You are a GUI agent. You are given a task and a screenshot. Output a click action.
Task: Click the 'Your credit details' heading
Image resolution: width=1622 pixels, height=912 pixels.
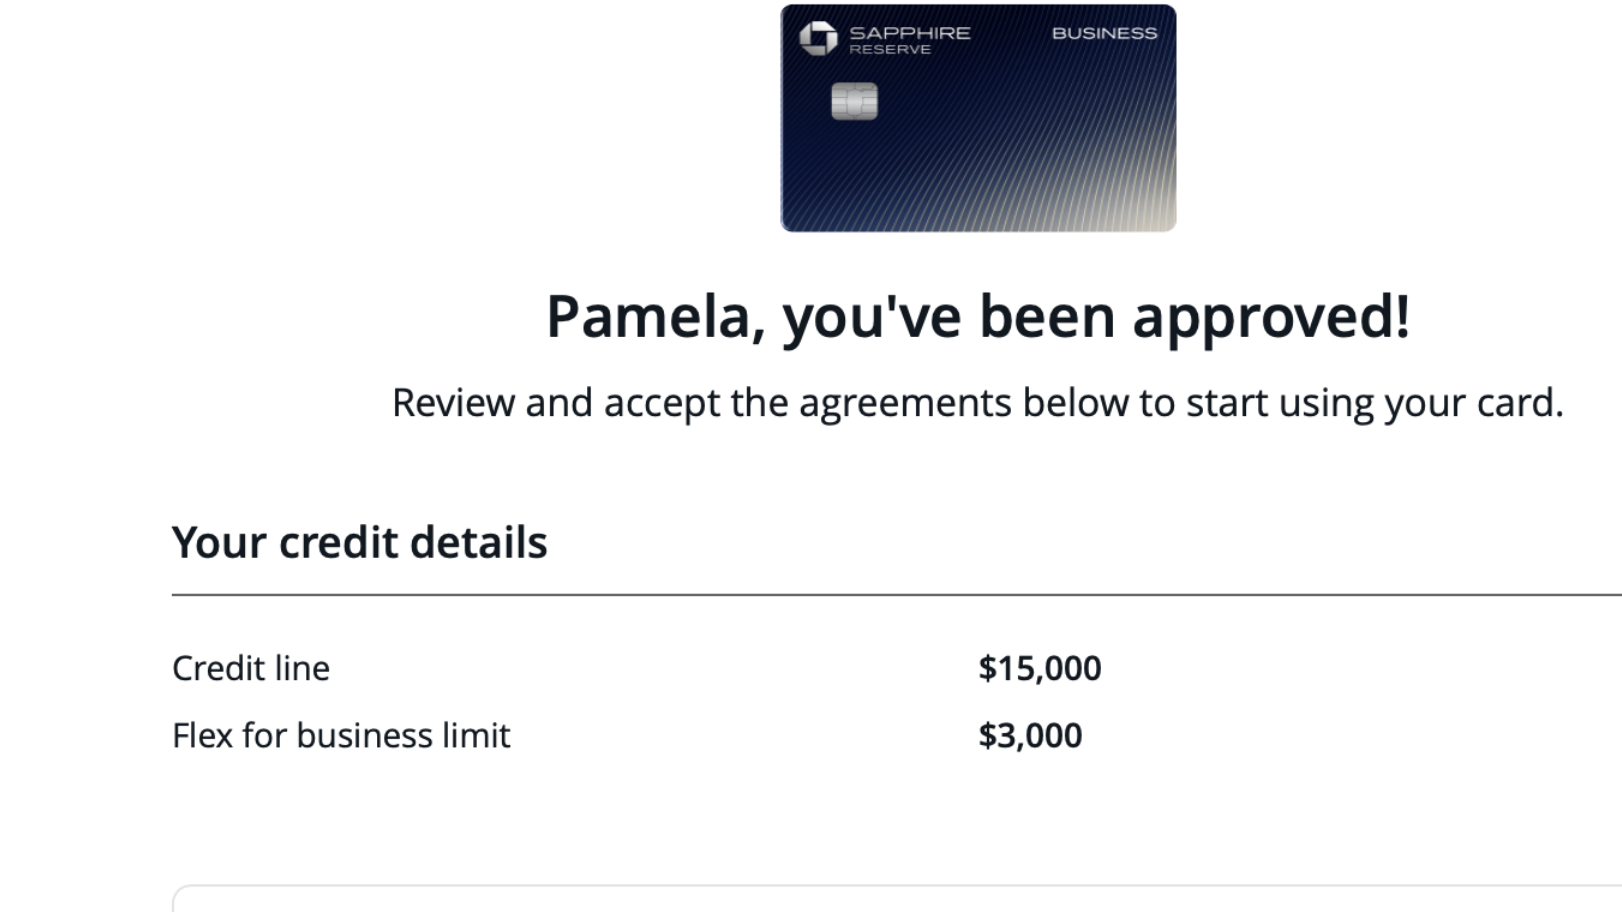click(359, 542)
